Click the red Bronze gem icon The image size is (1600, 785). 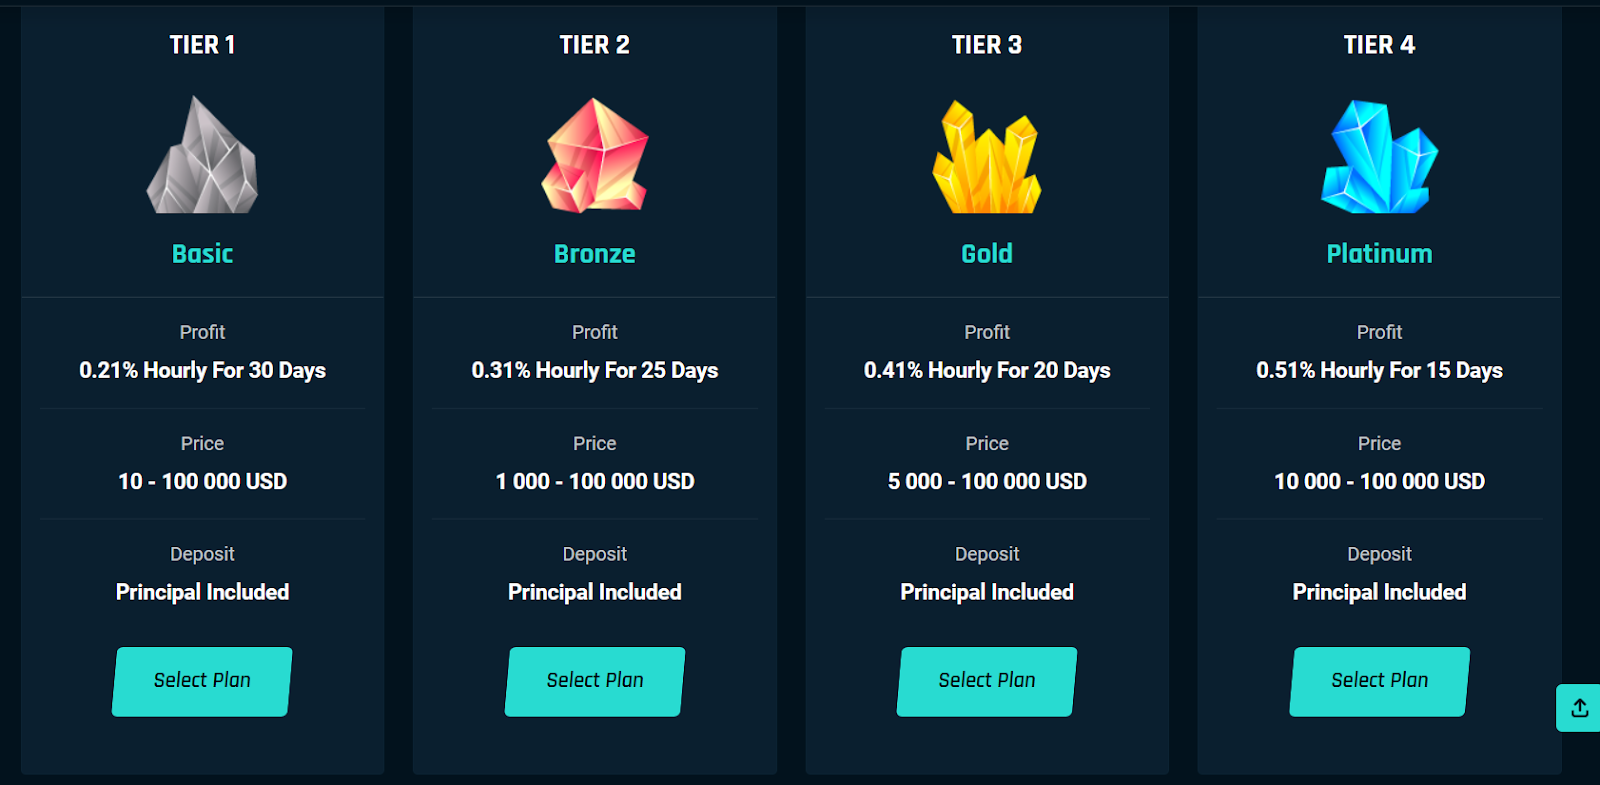(595, 155)
